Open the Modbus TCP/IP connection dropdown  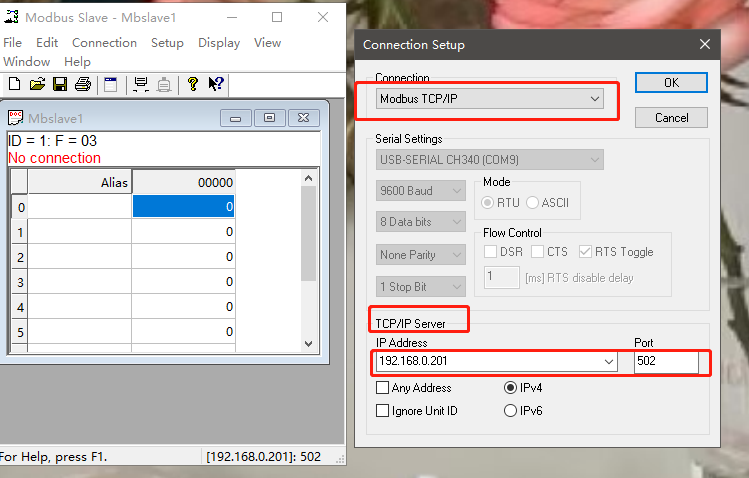pos(490,99)
